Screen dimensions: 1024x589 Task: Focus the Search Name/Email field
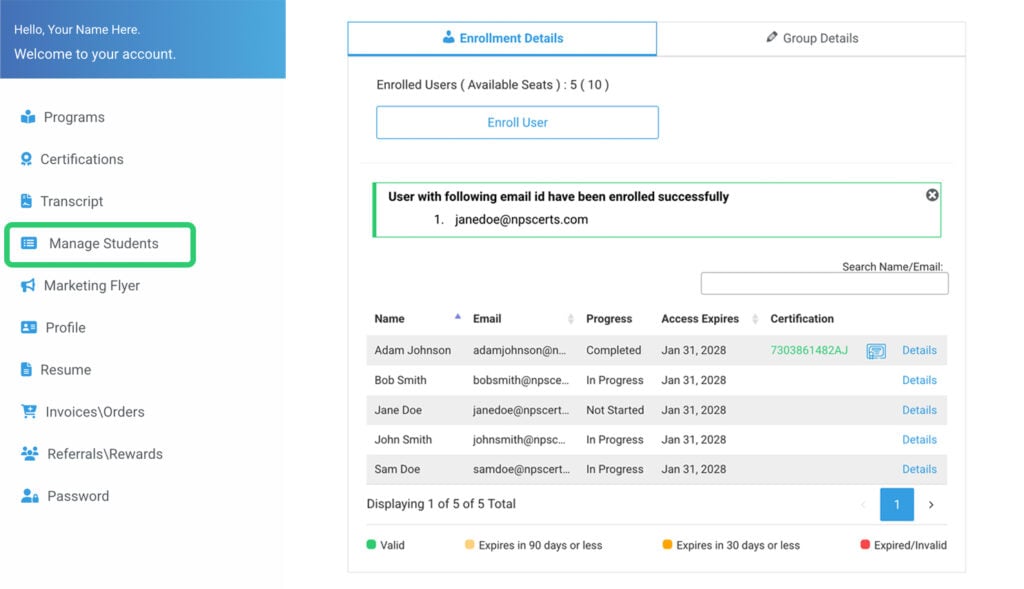[824, 283]
